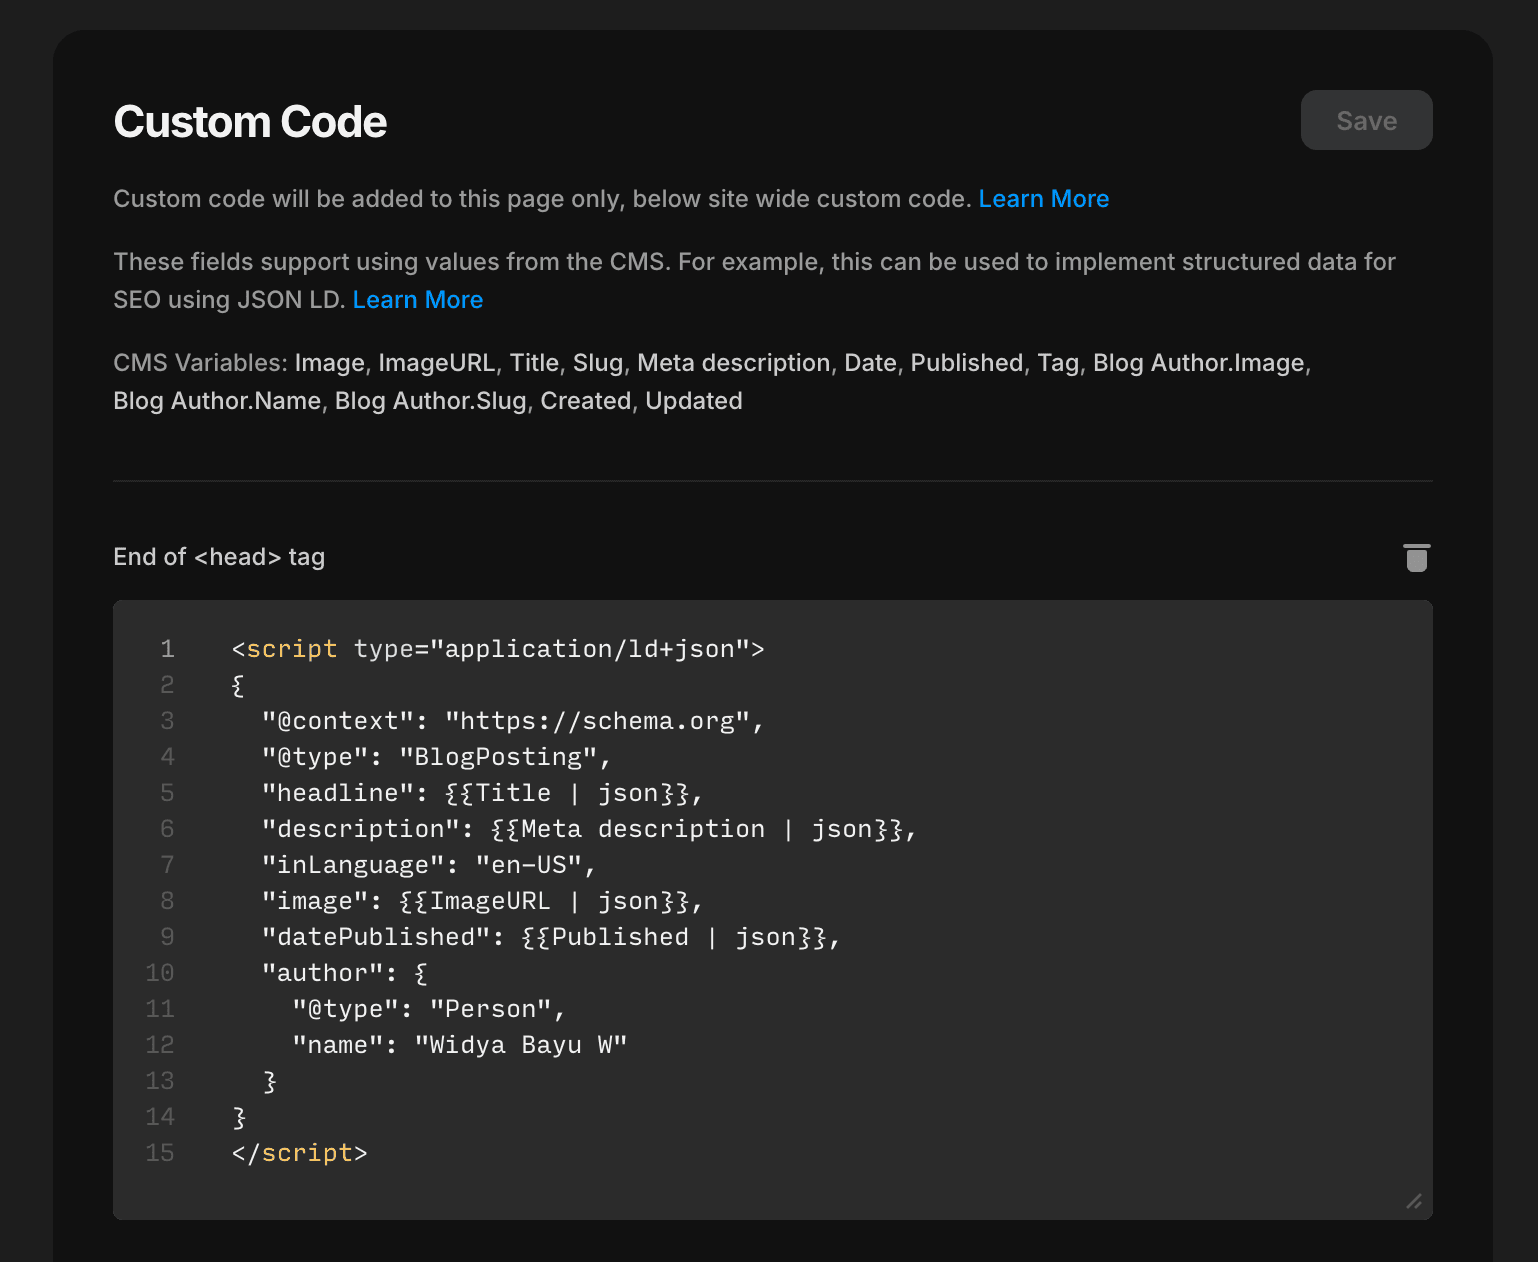The width and height of the screenshot is (1538, 1262).
Task: Open the first Learn More link
Action: pos(1043,199)
